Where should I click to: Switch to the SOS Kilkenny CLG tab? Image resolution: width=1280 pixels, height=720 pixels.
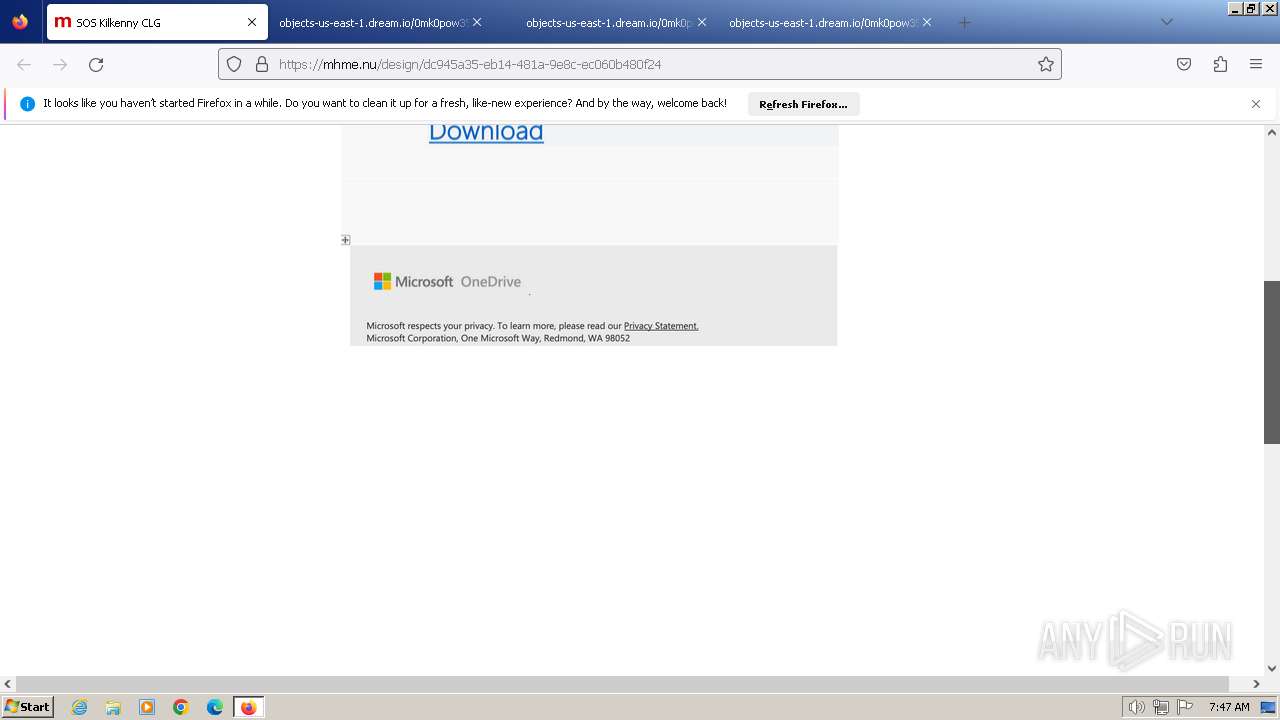[156, 22]
